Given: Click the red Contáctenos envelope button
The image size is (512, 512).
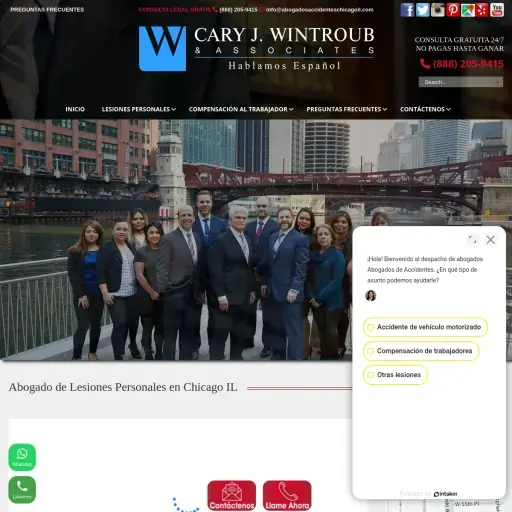Looking at the screenshot, I should coord(232,495).
